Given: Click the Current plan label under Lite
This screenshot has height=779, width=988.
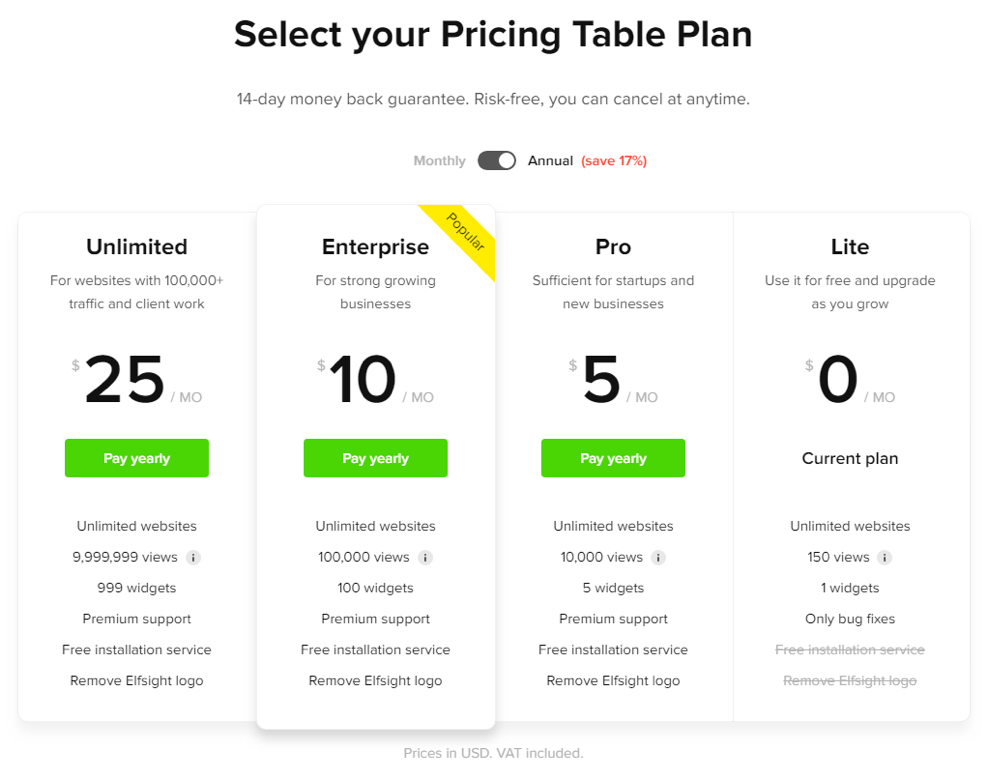Looking at the screenshot, I should (x=850, y=459).
